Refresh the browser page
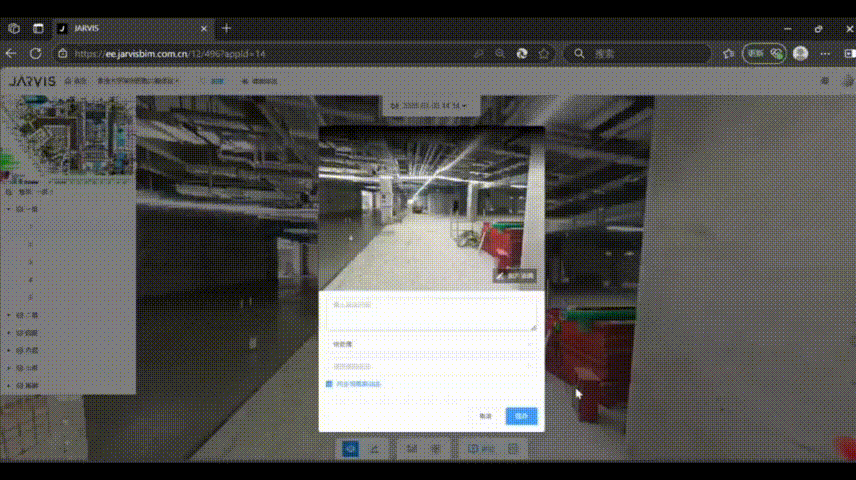Image resolution: width=856 pixels, height=480 pixels. [36, 53]
